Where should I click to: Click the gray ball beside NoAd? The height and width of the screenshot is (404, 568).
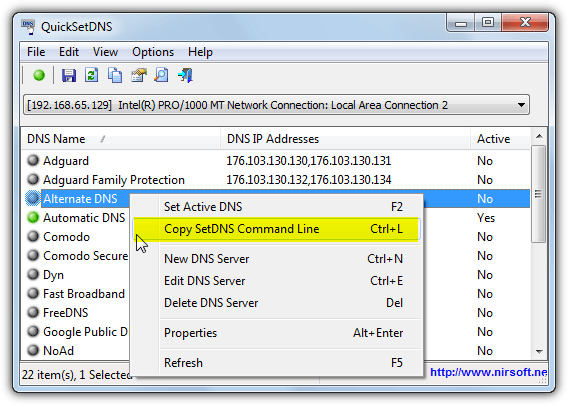pos(33,350)
